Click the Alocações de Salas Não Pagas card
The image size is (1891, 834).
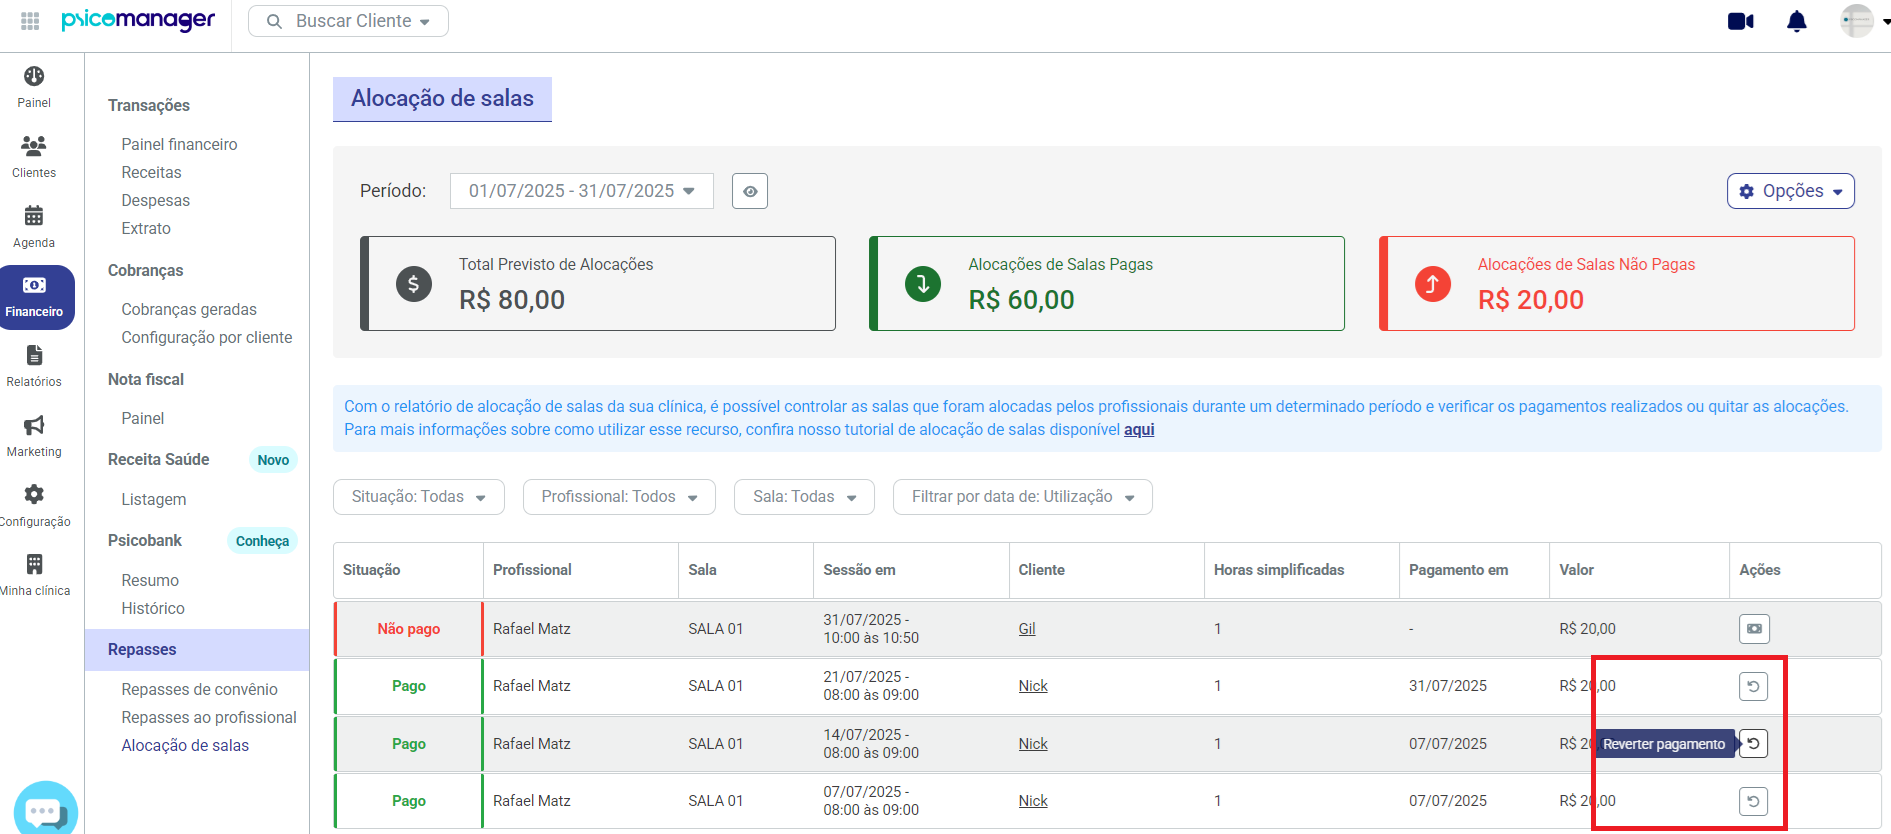(1617, 284)
